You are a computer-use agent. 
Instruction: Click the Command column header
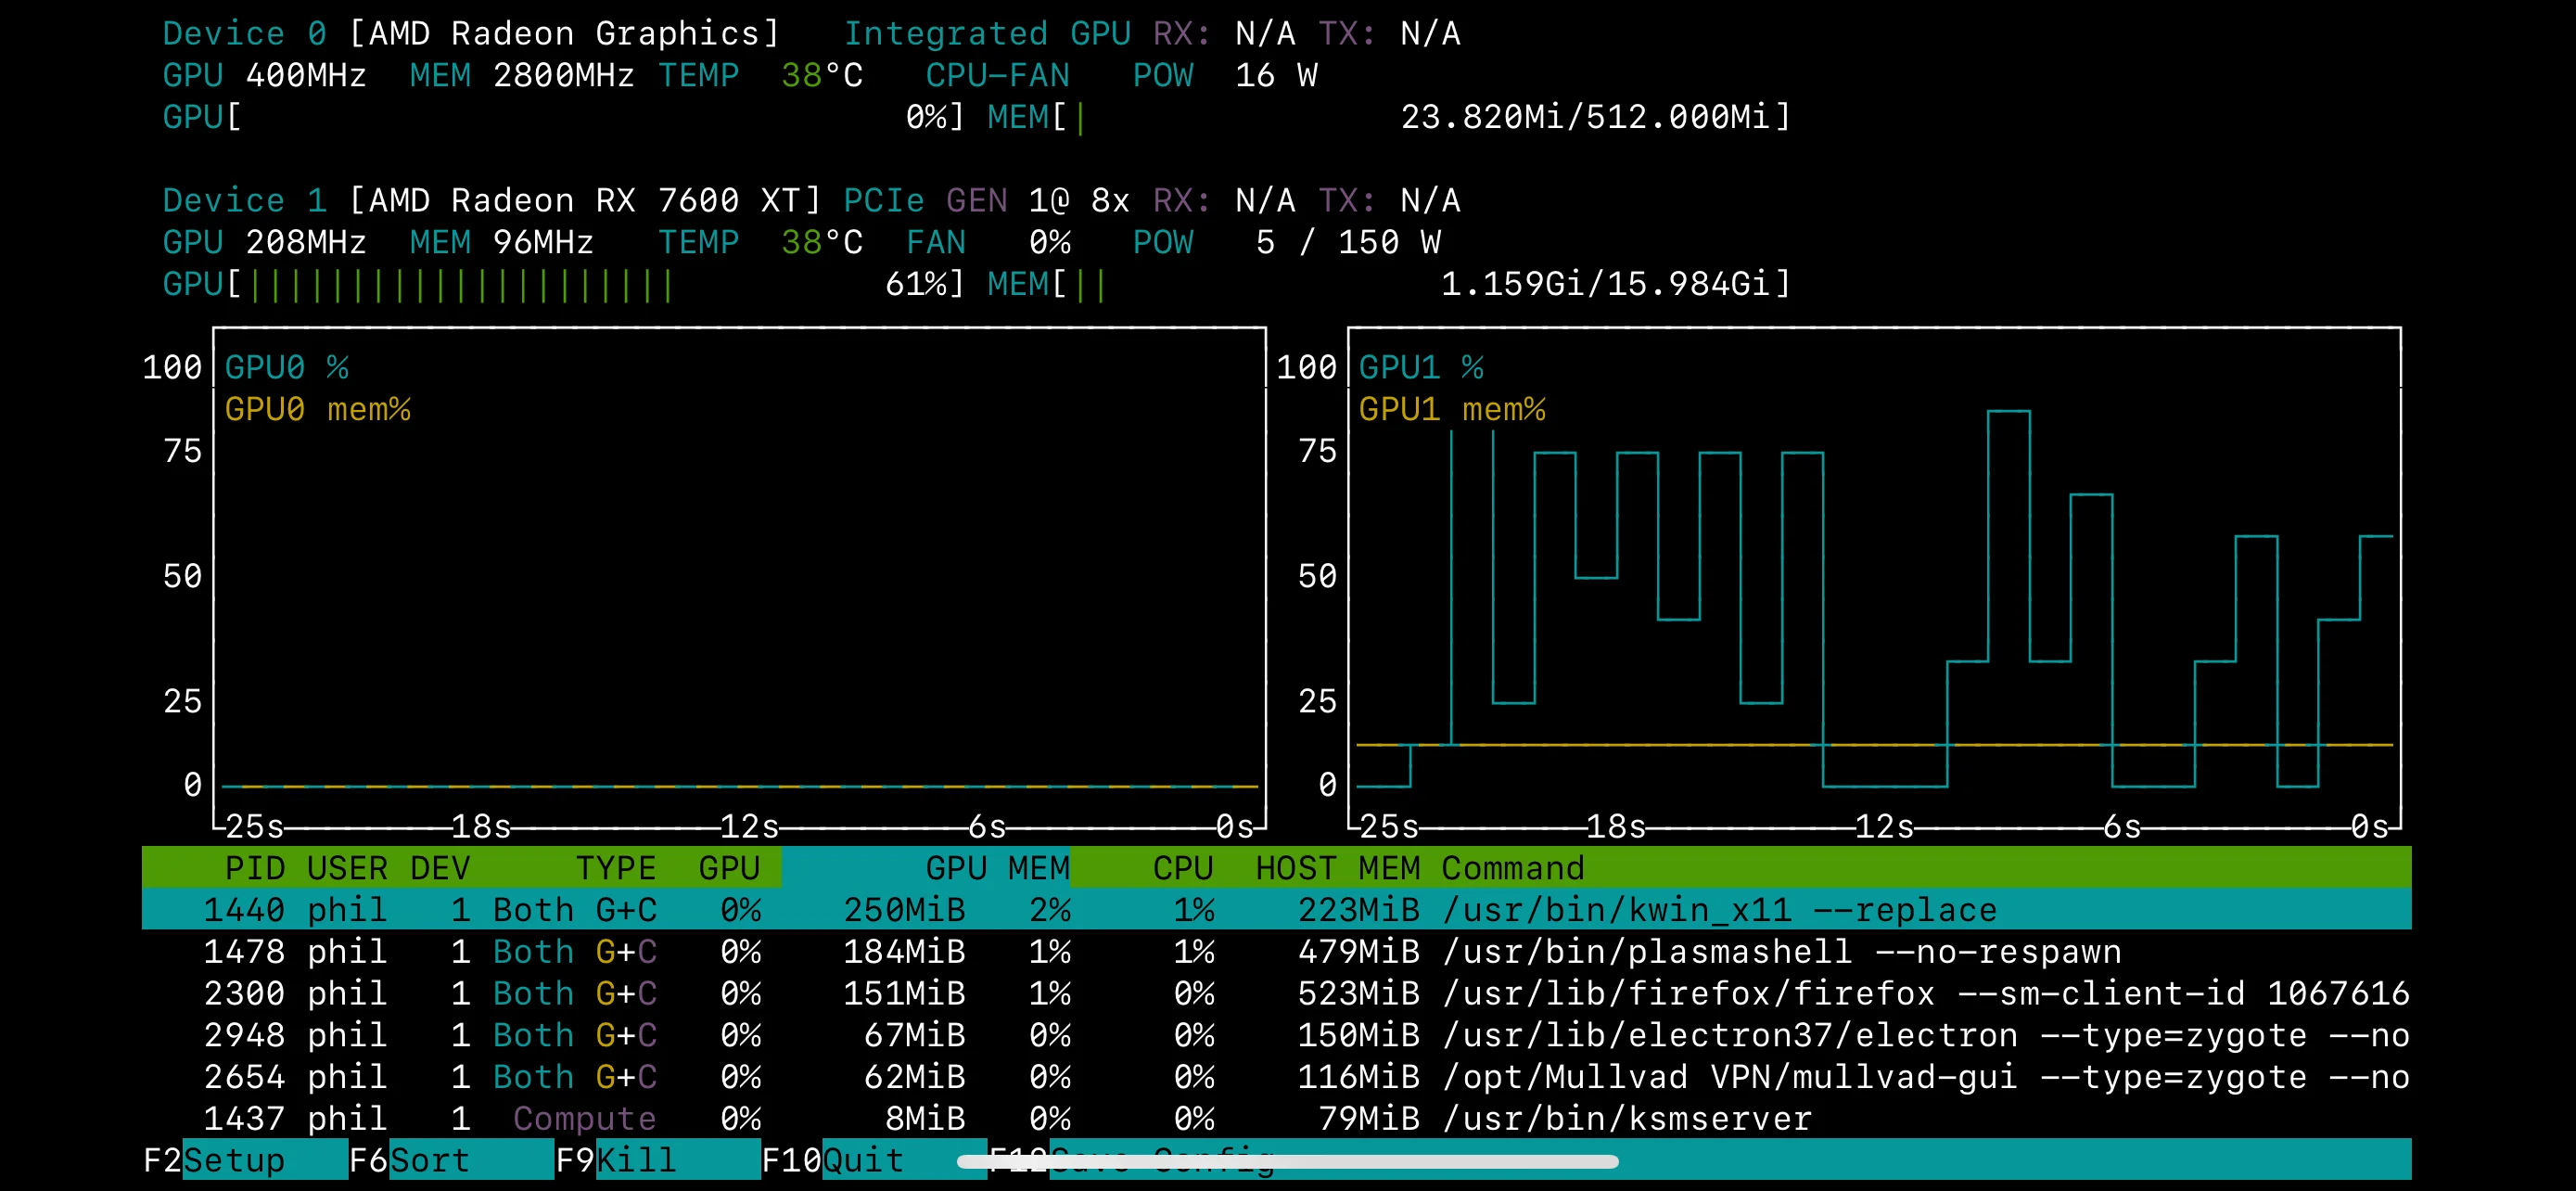coord(1513,867)
